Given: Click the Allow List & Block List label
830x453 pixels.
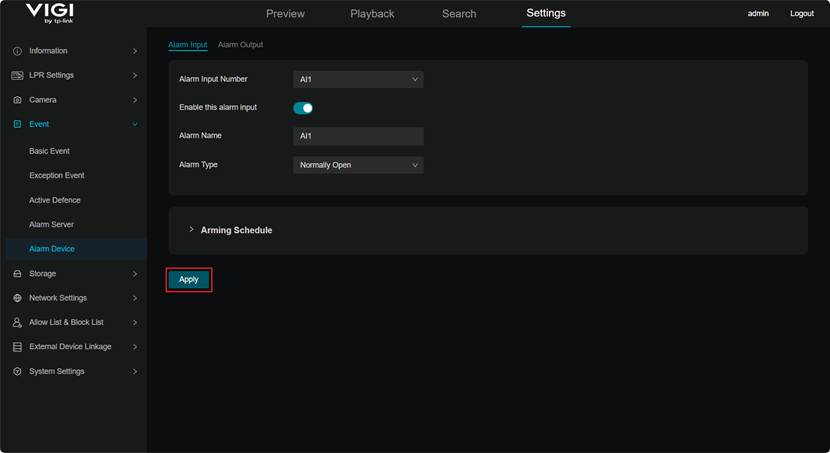Looking at the screenshot, I should 66,322.
